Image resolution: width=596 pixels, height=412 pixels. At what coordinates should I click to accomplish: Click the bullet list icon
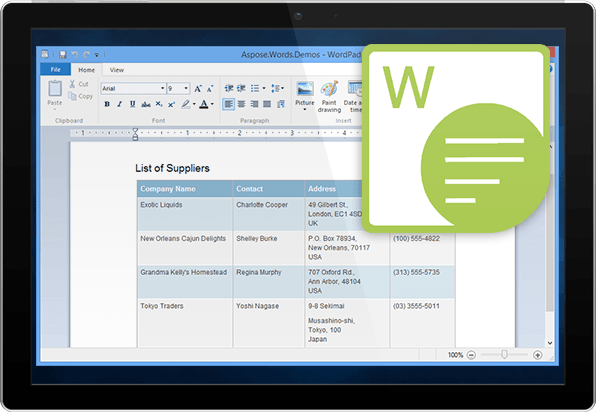coord(255,88)
